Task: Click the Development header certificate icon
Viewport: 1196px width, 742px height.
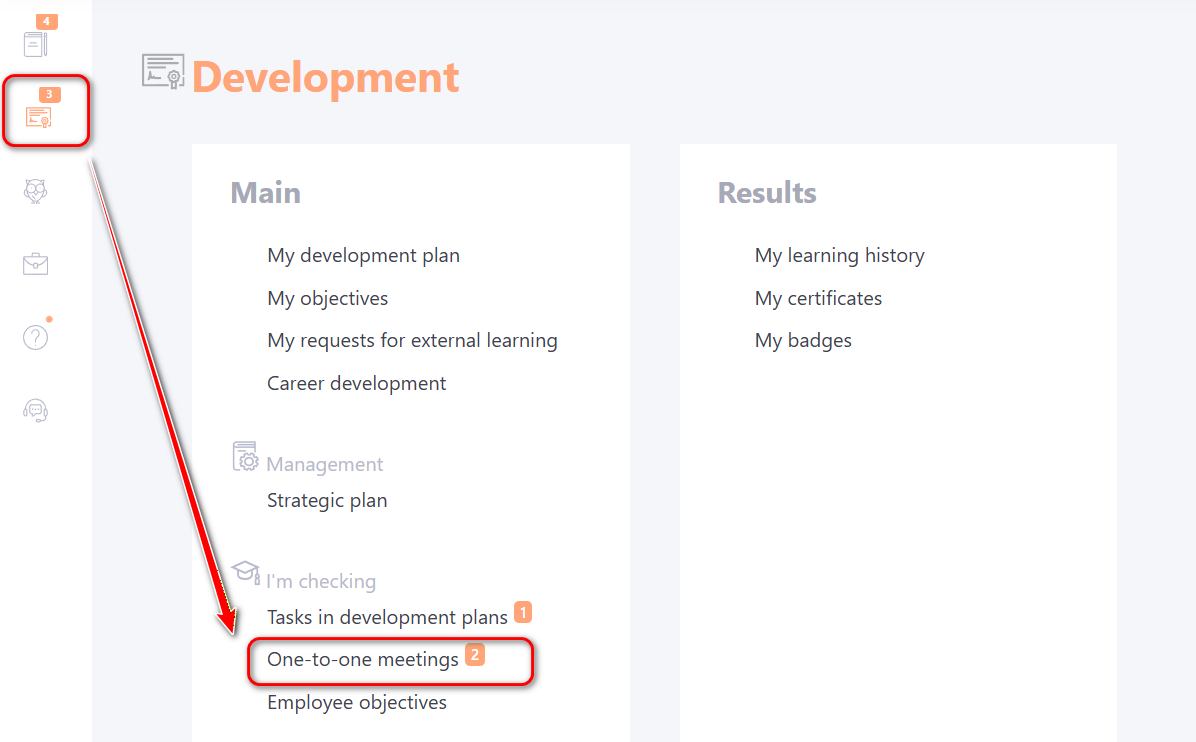Action: pos(163,71)
